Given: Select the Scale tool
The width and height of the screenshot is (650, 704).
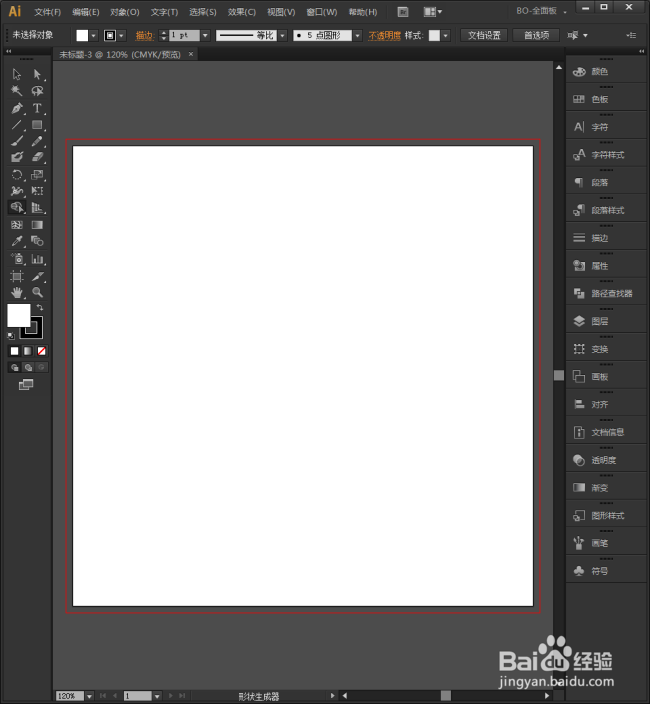Looking at the screenshot, I should point(37,175).
